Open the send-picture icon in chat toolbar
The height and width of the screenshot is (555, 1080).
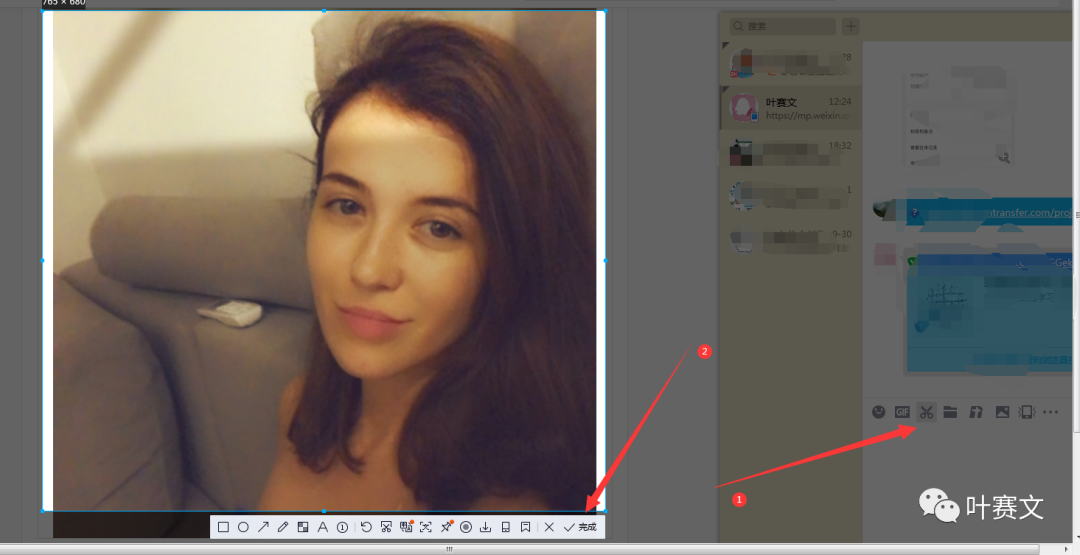(1002, 412)
